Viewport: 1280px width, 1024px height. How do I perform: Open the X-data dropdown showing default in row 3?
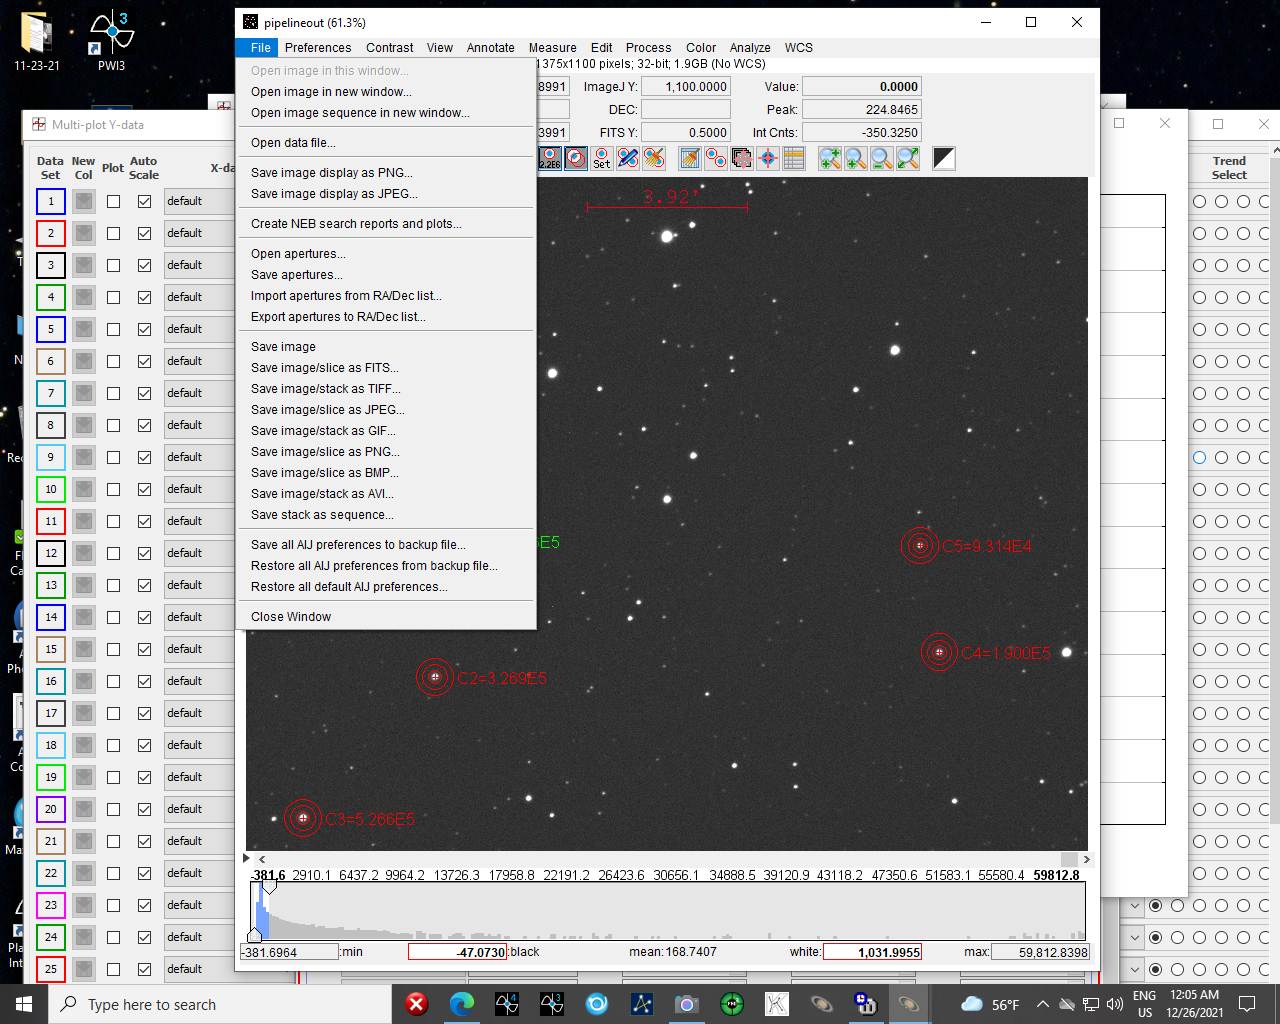click(x=199, y=265)
